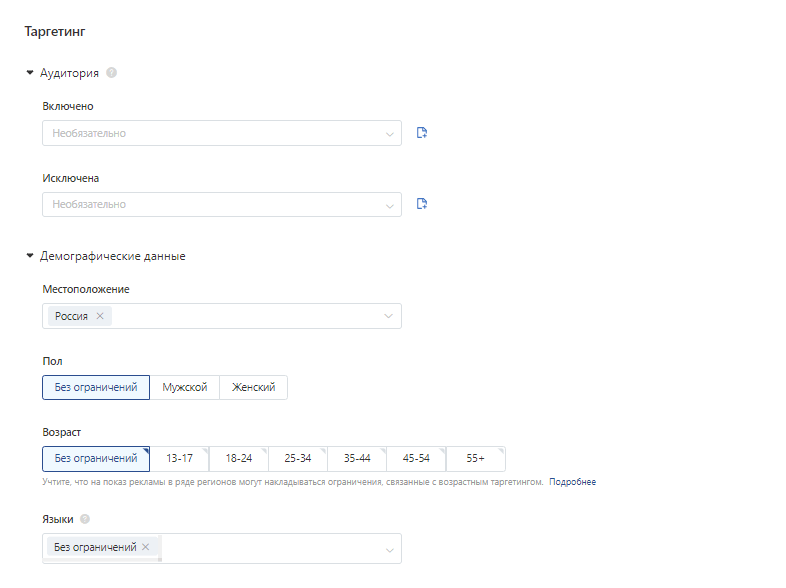Toggle the 18-24 age range
The height and width of the screenshot is (588, 786).
tap(239, 459)
